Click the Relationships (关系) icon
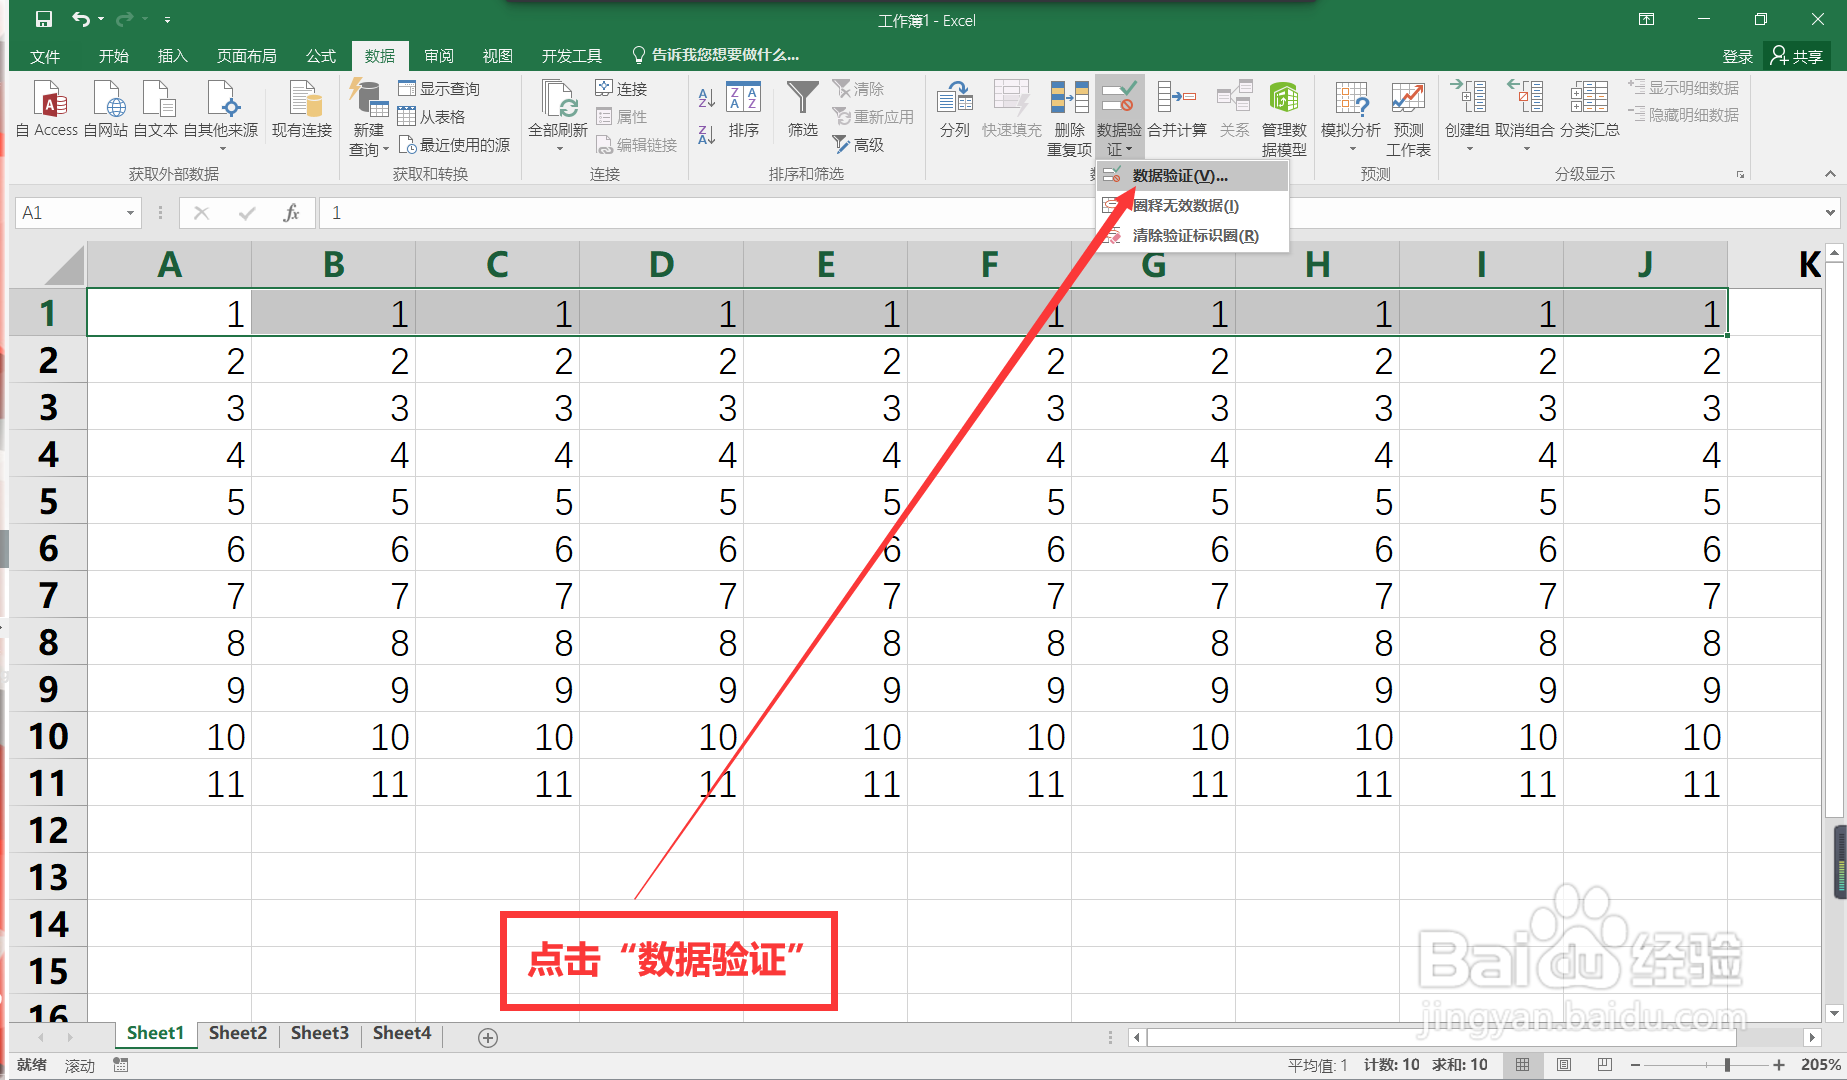The height and width of the screenshot is (1080, 1847). pyautogui.click(x=1234, y=110)
